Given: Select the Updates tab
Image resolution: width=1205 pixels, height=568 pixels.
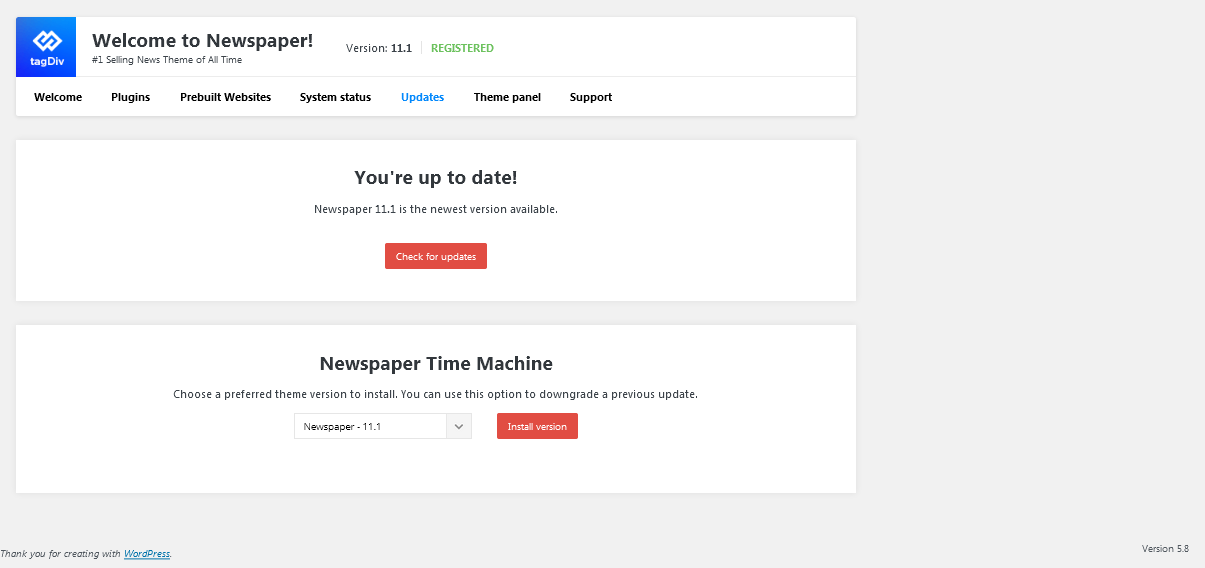Looking at the screenshot, I should (x=422, y=97).
